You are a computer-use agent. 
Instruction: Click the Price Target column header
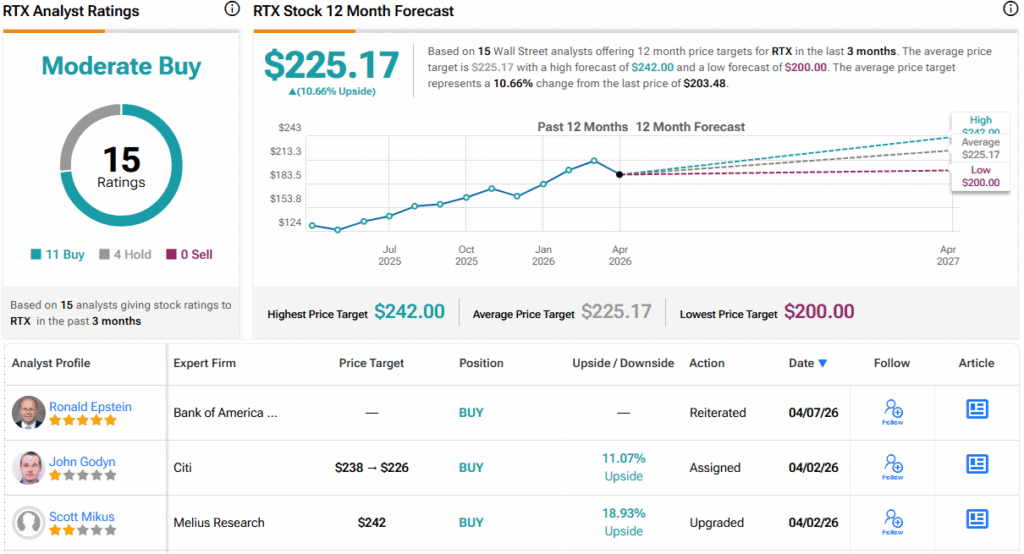click(x=372, y=363)
